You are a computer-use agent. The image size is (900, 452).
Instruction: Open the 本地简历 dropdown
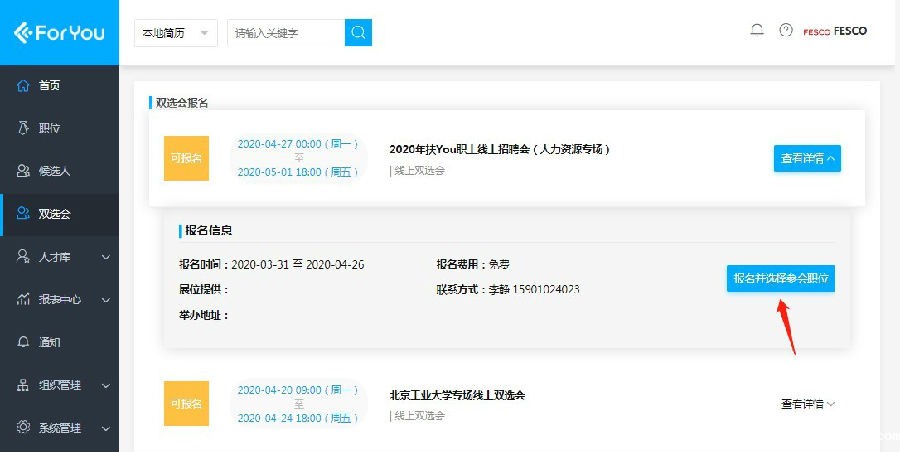(176, 32)
